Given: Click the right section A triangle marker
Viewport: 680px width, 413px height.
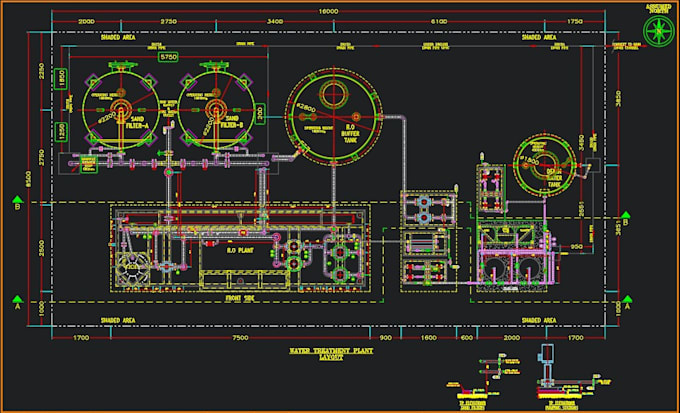Looking at the screenshot, I should click(x=627, y=299).
